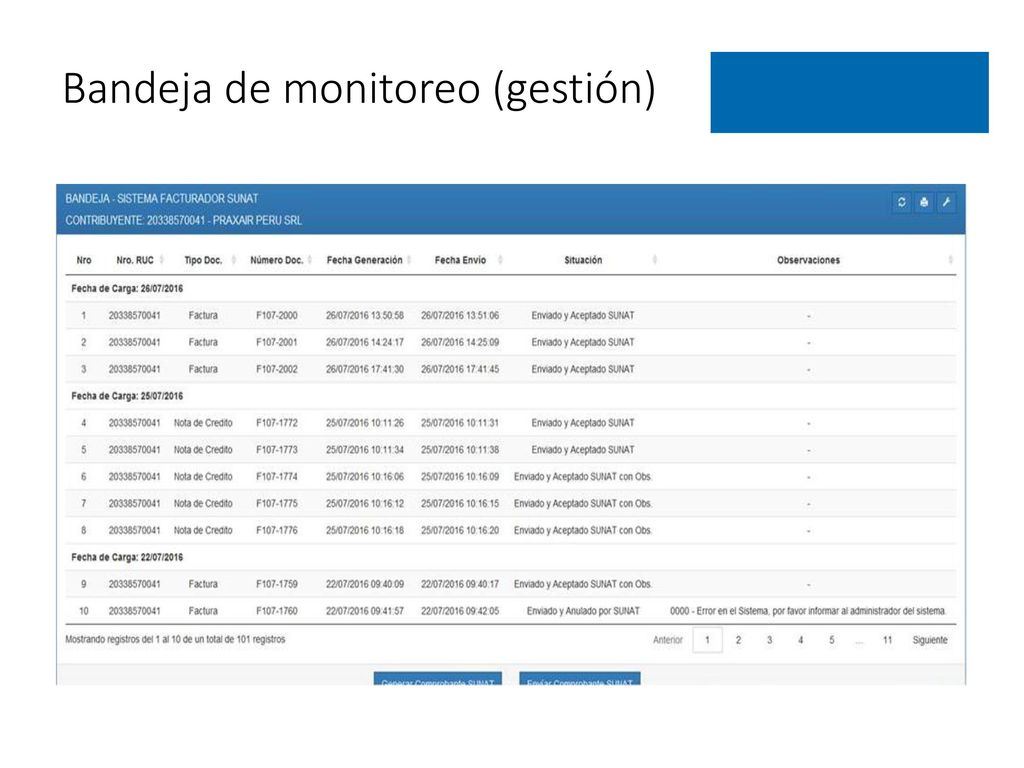Click document number F107-1760

click(277, 611)
